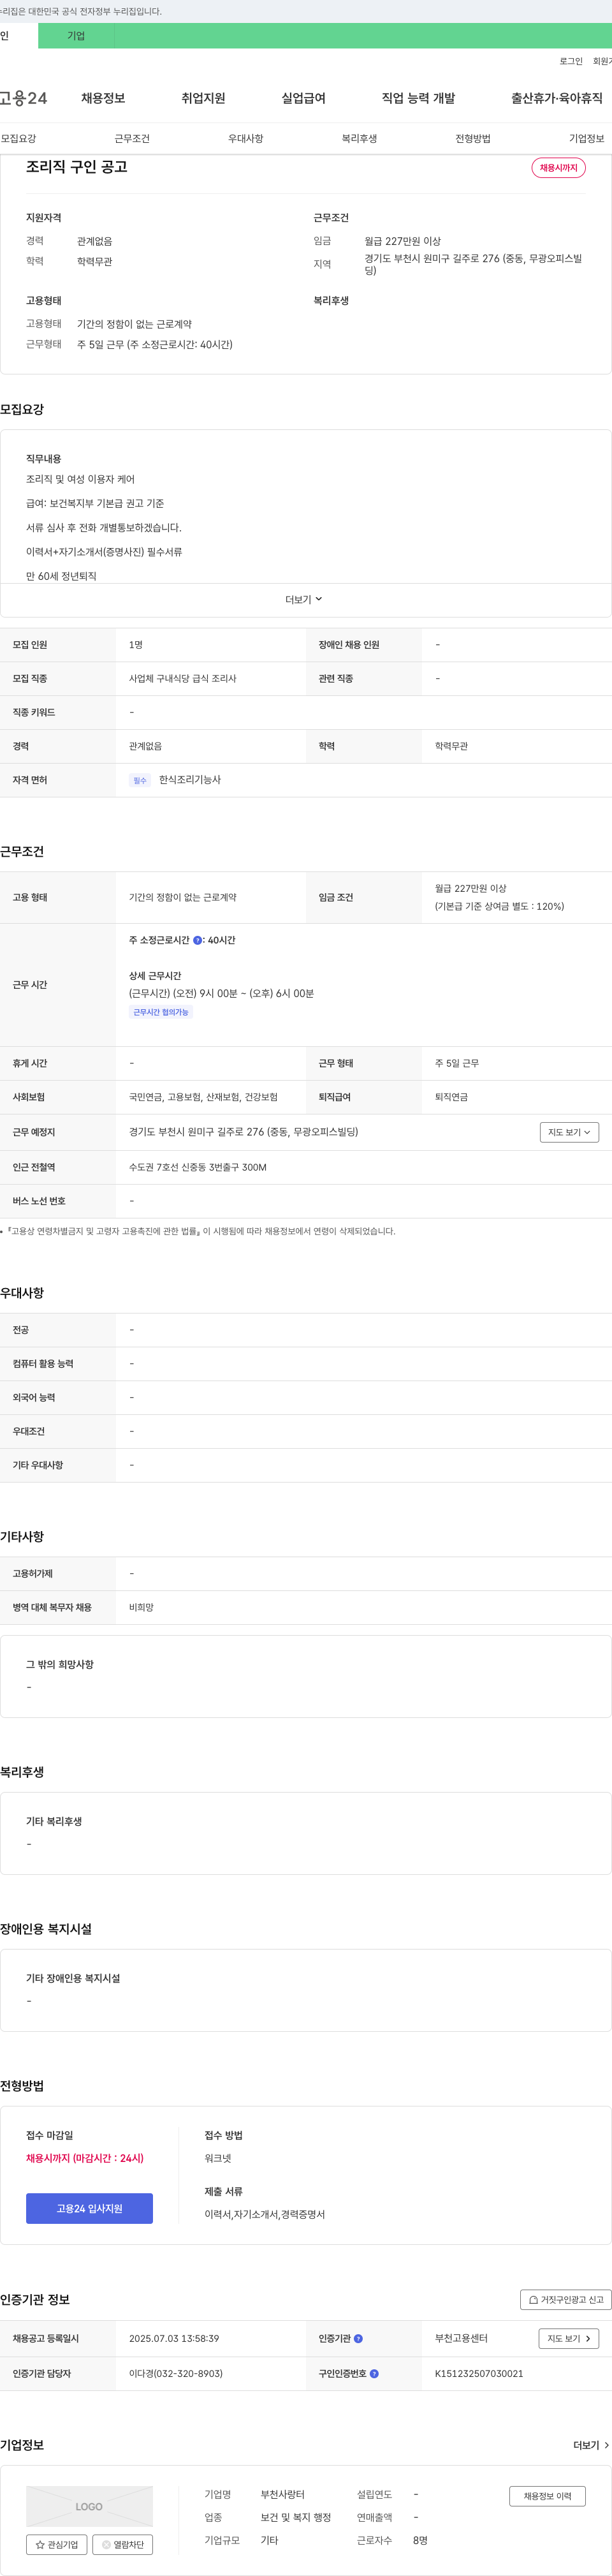The image size is (612, 2576).
Task: Open the 출산휴가·육아휴직 menu
Action: click(x=556, y=98)
